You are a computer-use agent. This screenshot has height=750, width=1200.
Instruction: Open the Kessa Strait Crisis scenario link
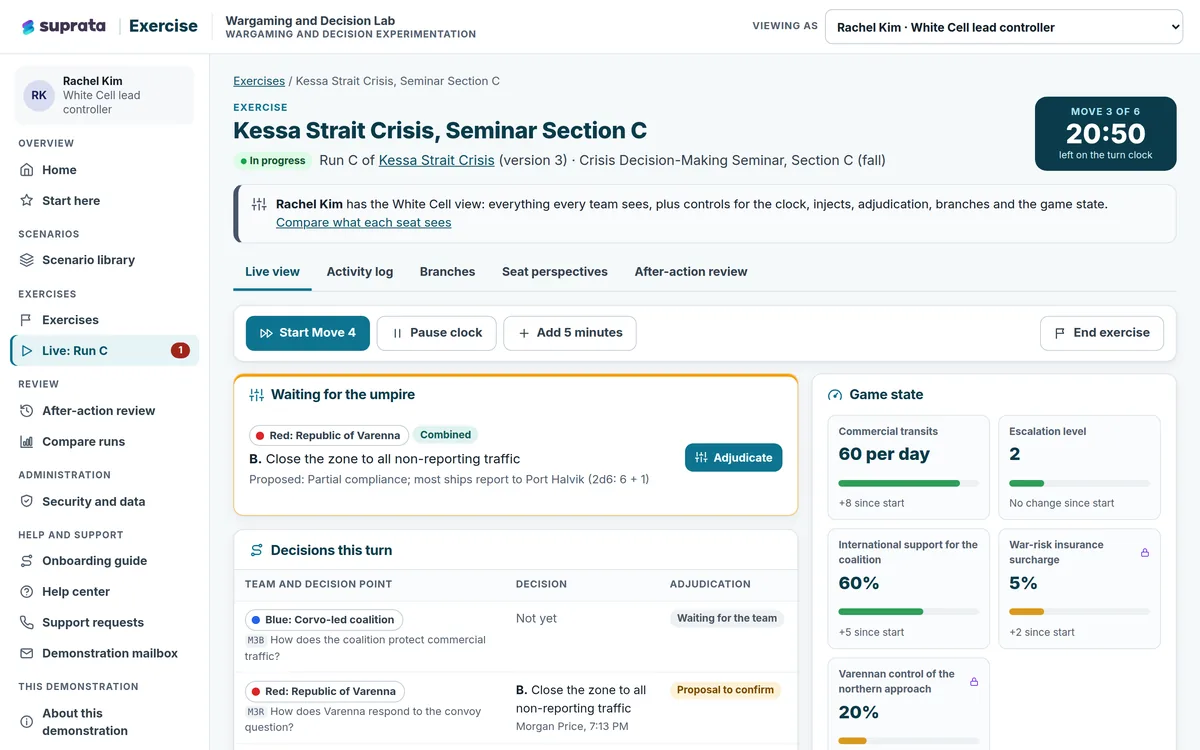437,160
